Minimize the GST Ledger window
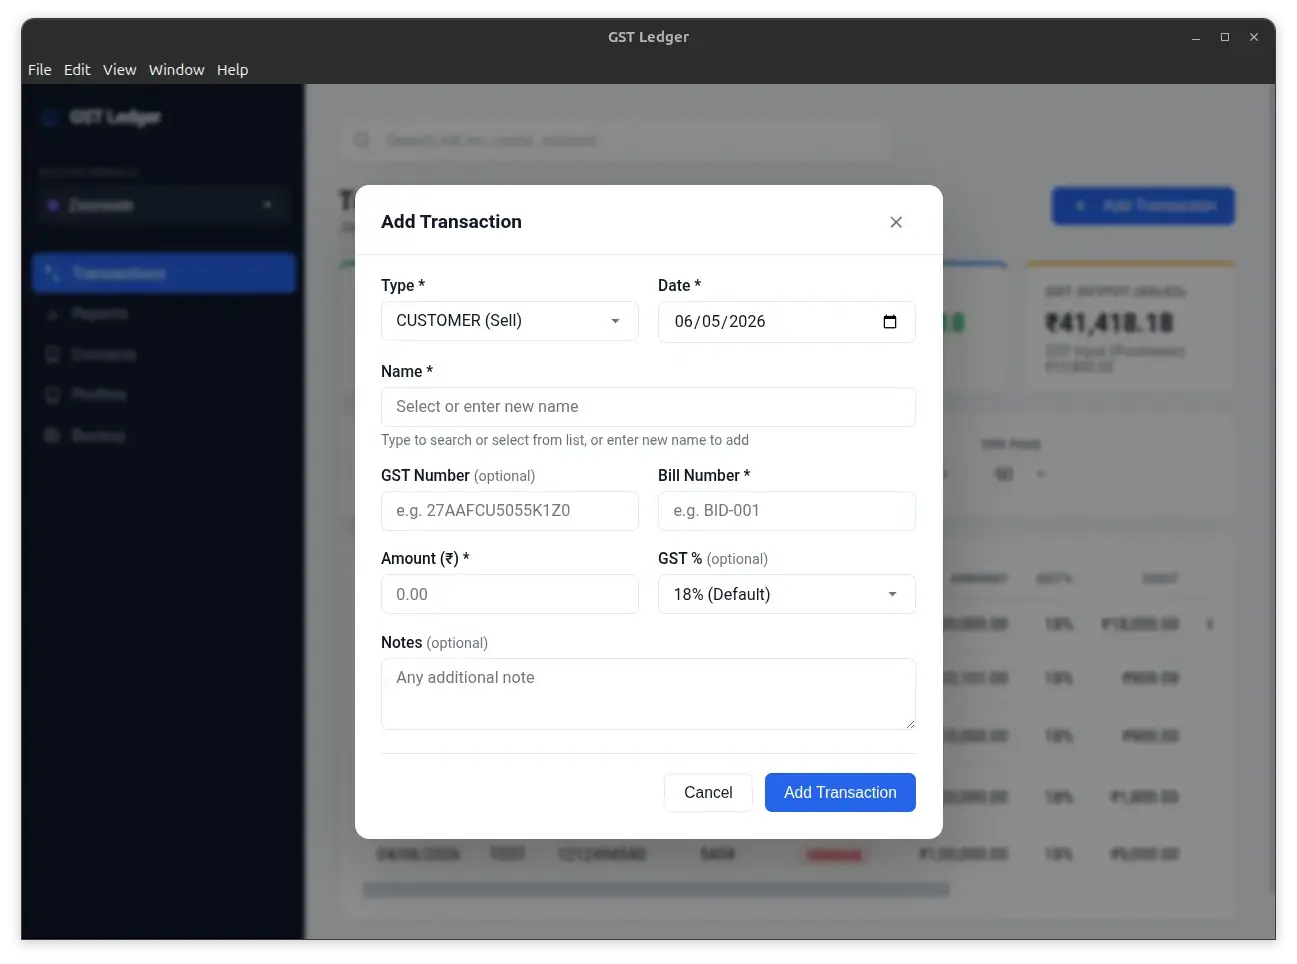The height and width of the screenshot is (964, 1297). (1196, 37)
